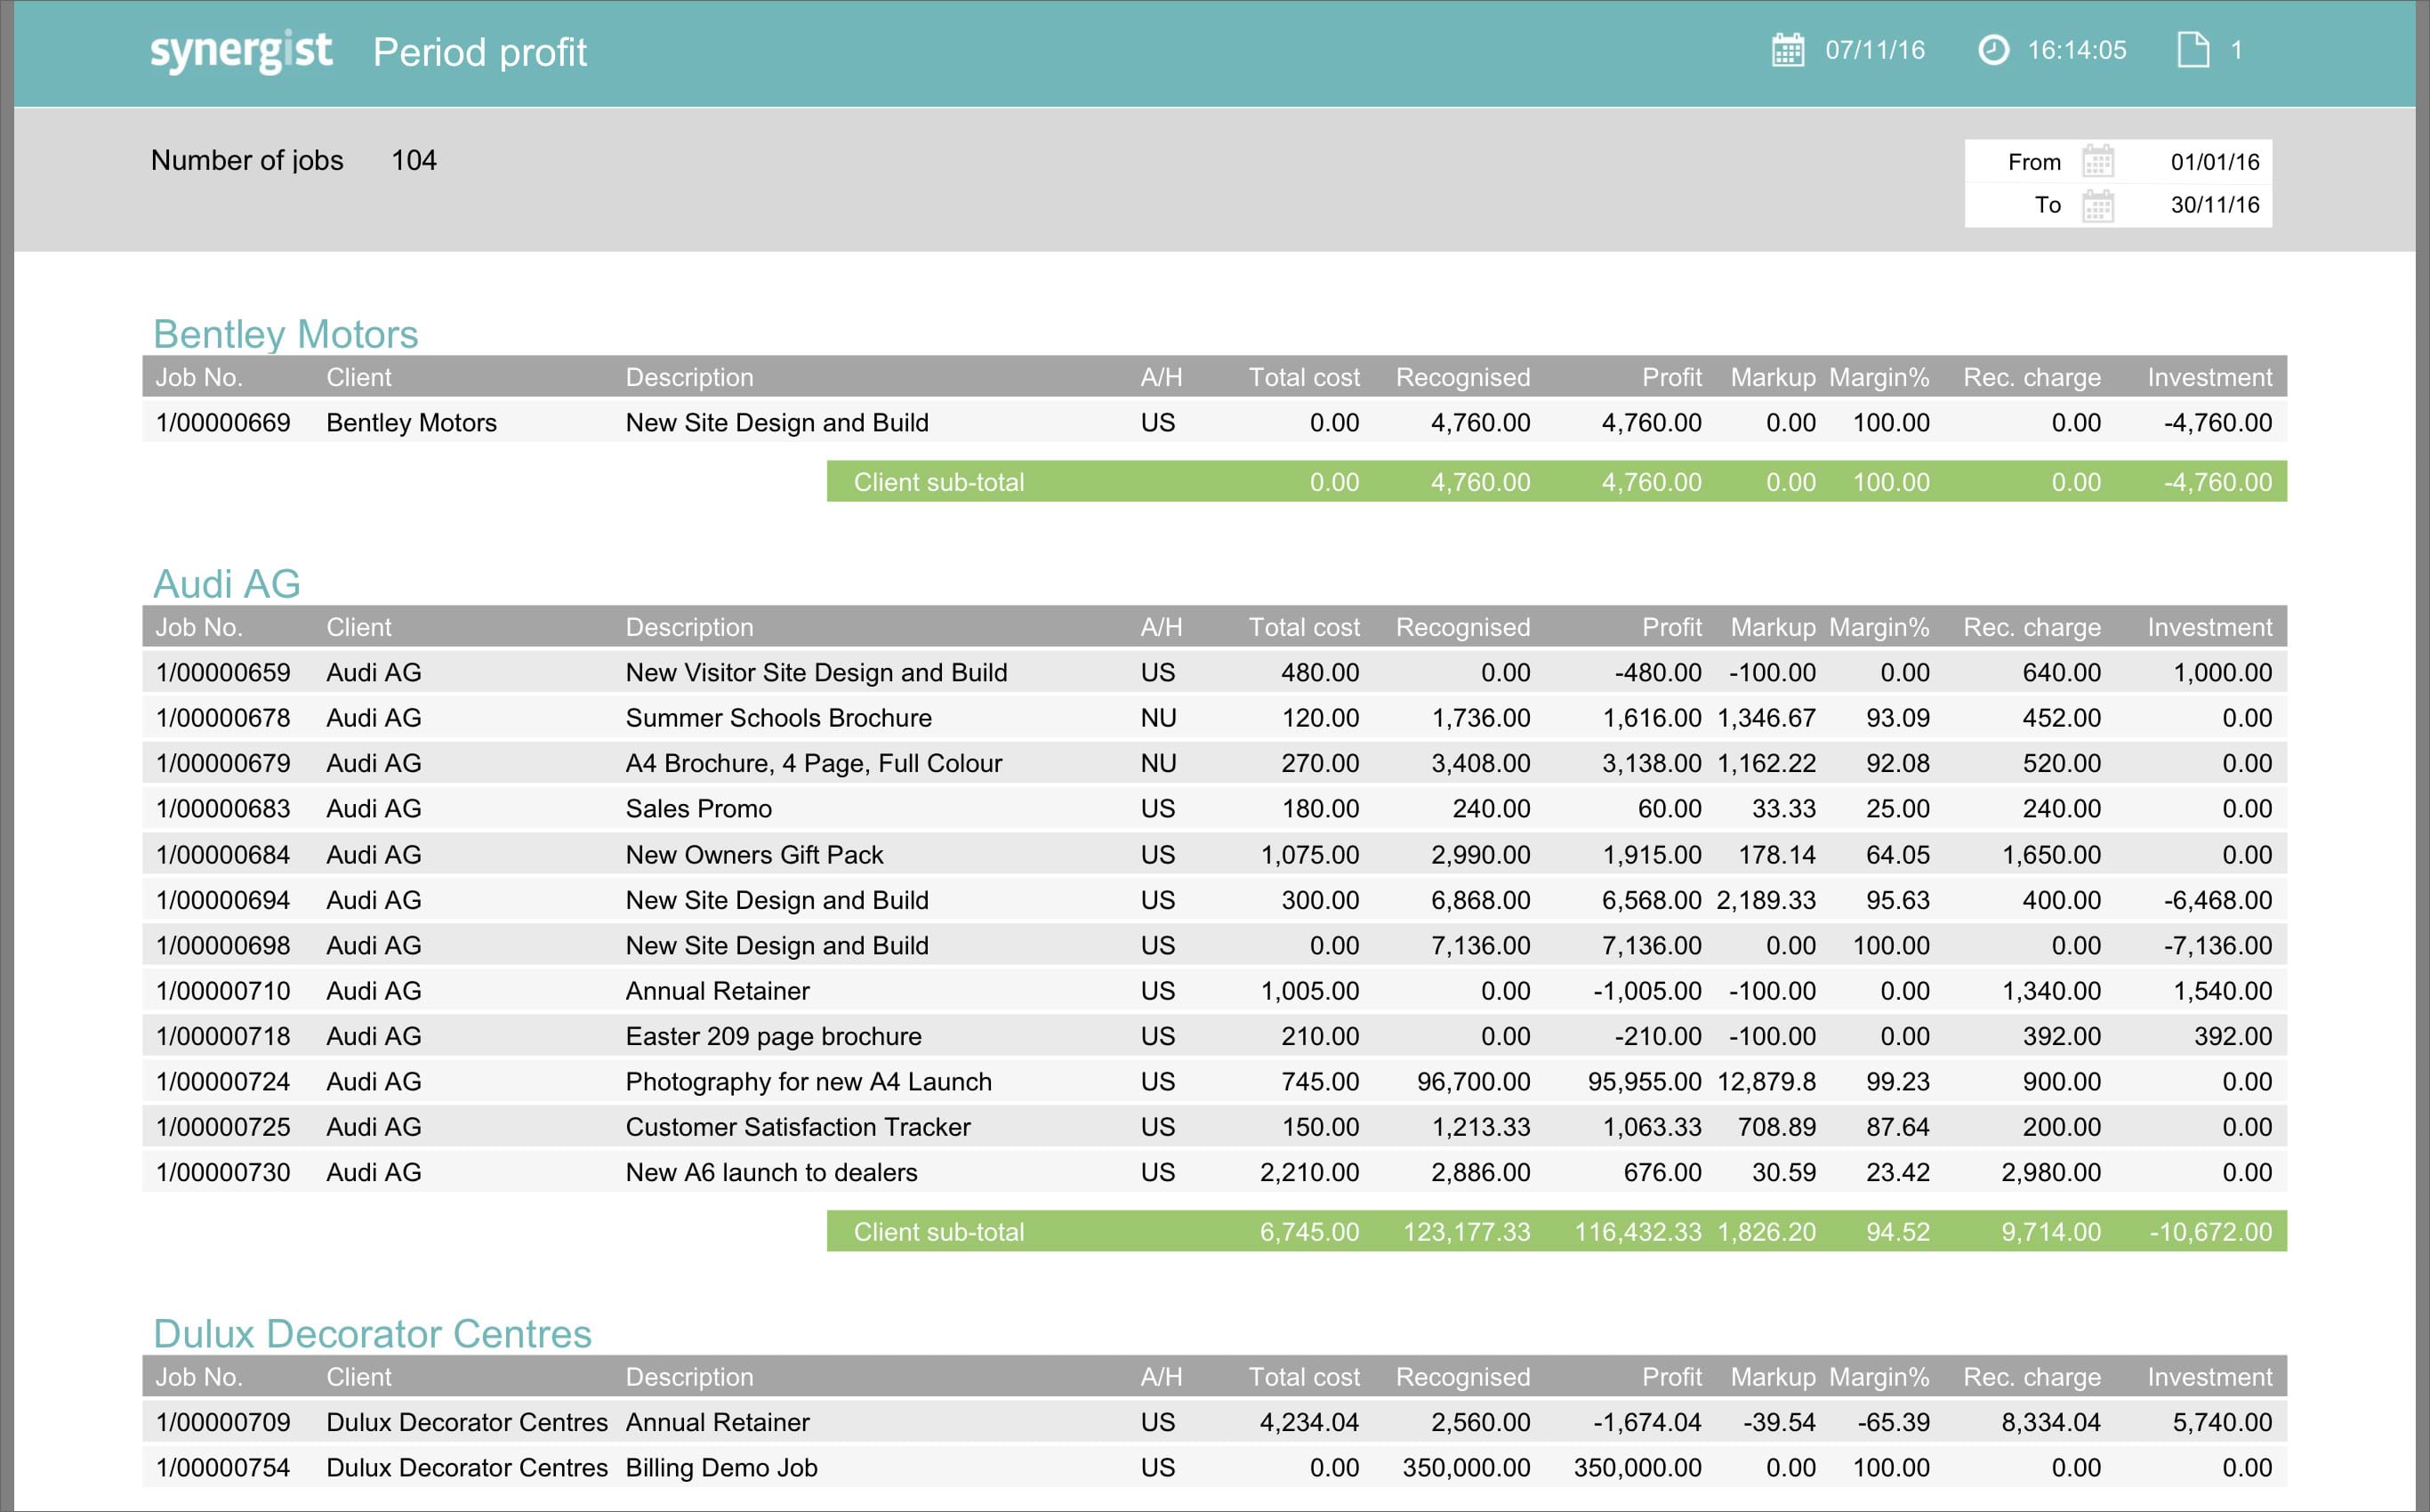This screenshot has width=2430, height=1512.
Task: Click the margin value -65.39
Action: click(1893, 1423)
